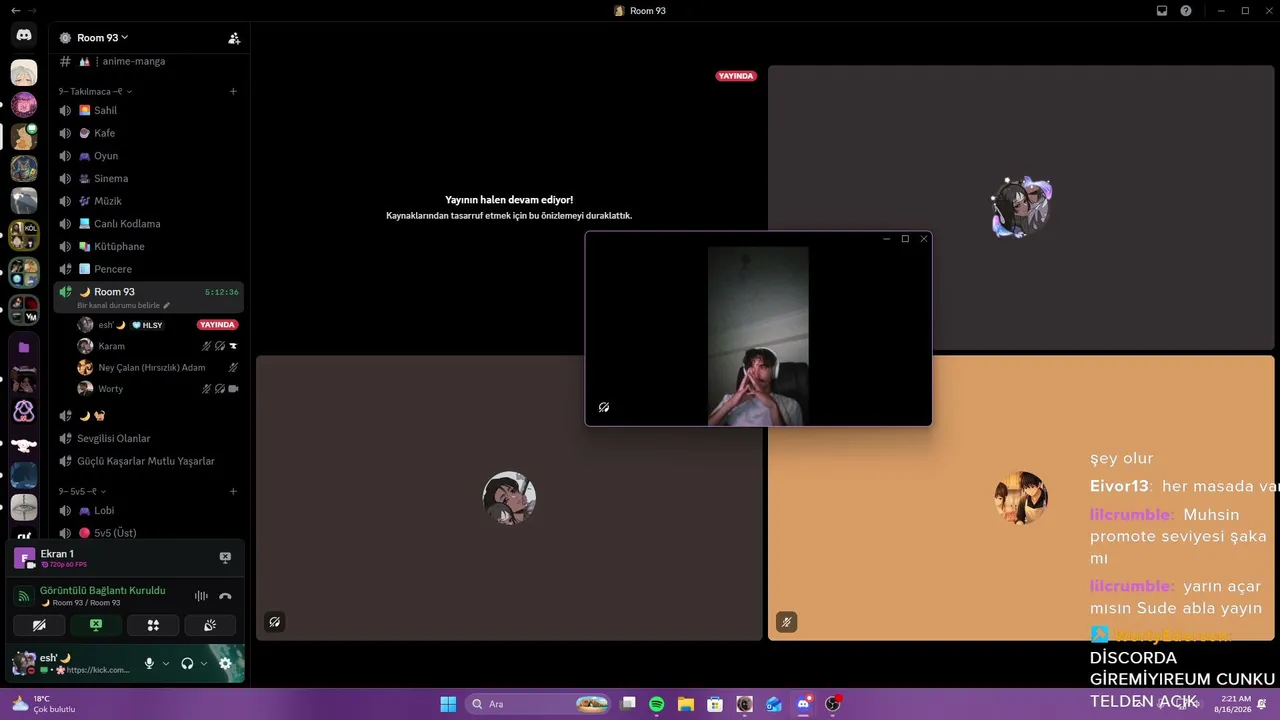Join the Lobi voice channel
Viewport: 1280px width, 720px height.
[149, 510]
